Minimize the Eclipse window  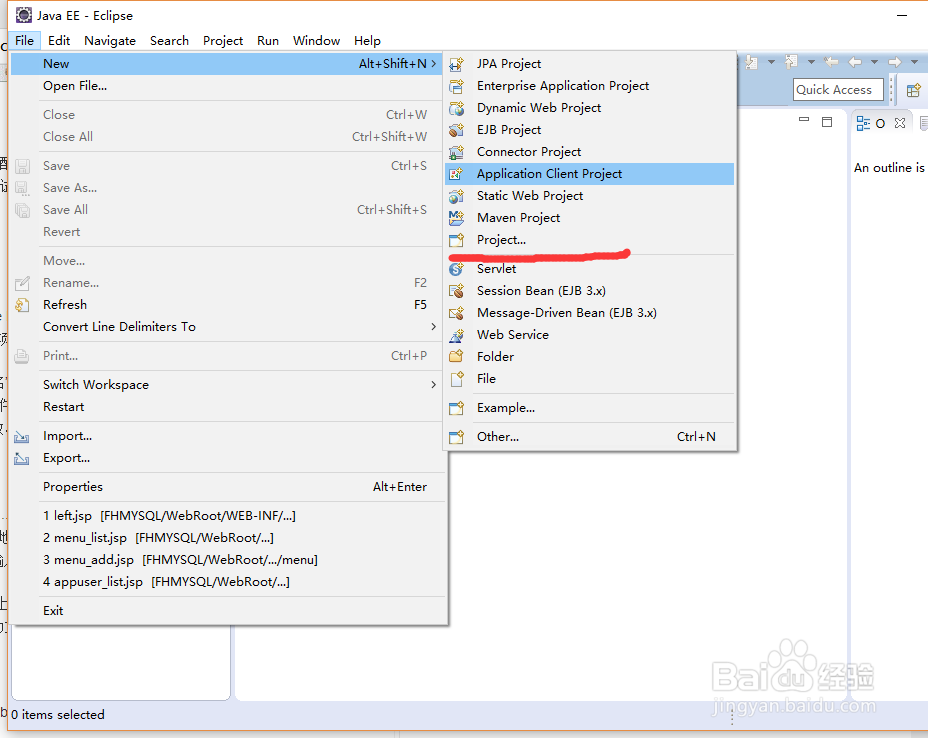(902, 15)
